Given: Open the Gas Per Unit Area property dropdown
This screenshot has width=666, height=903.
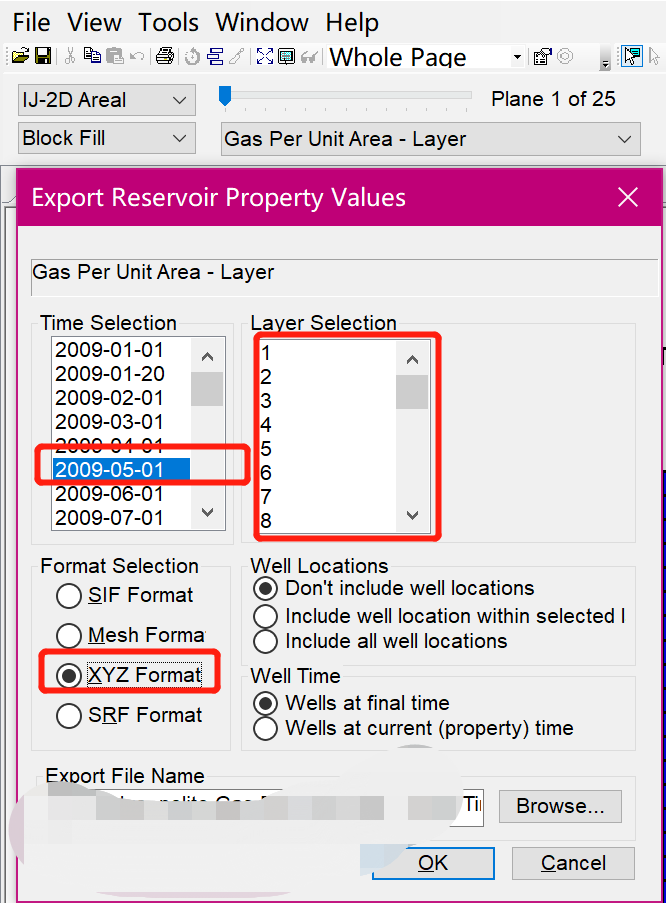Looking at the screenshot, I should [x=430, y=139].
